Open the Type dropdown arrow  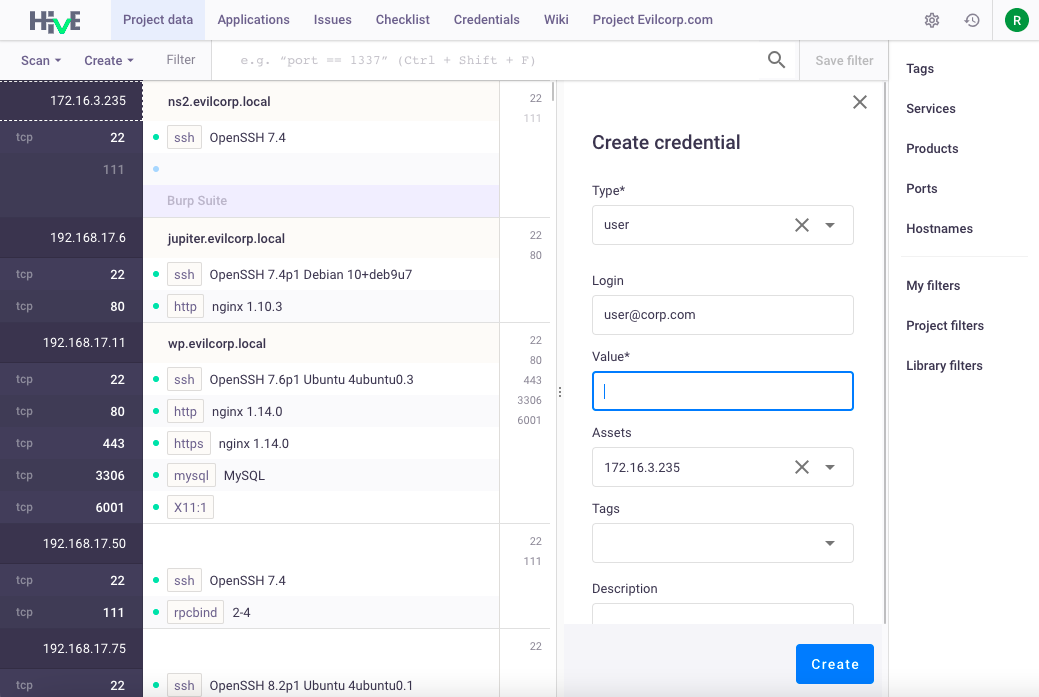[830, 225]
